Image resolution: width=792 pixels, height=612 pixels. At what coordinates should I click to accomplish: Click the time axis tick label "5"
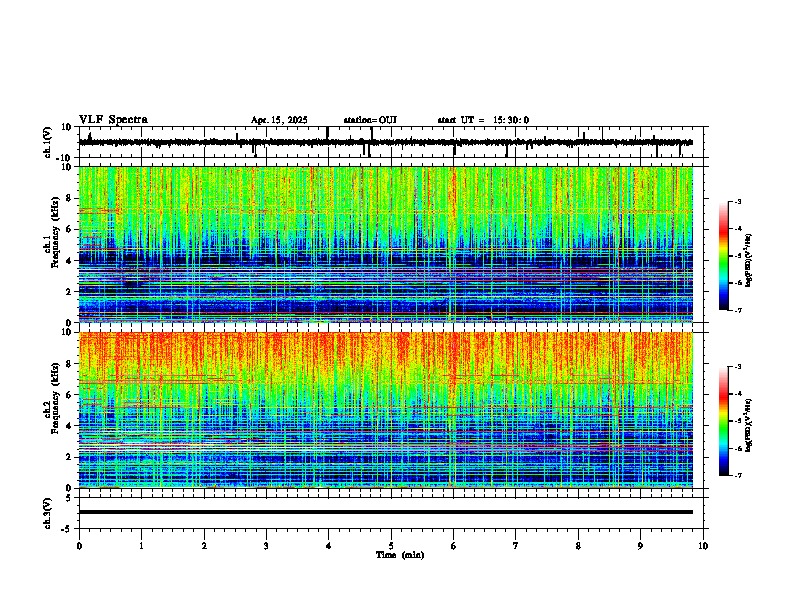[x=391, y=546]
